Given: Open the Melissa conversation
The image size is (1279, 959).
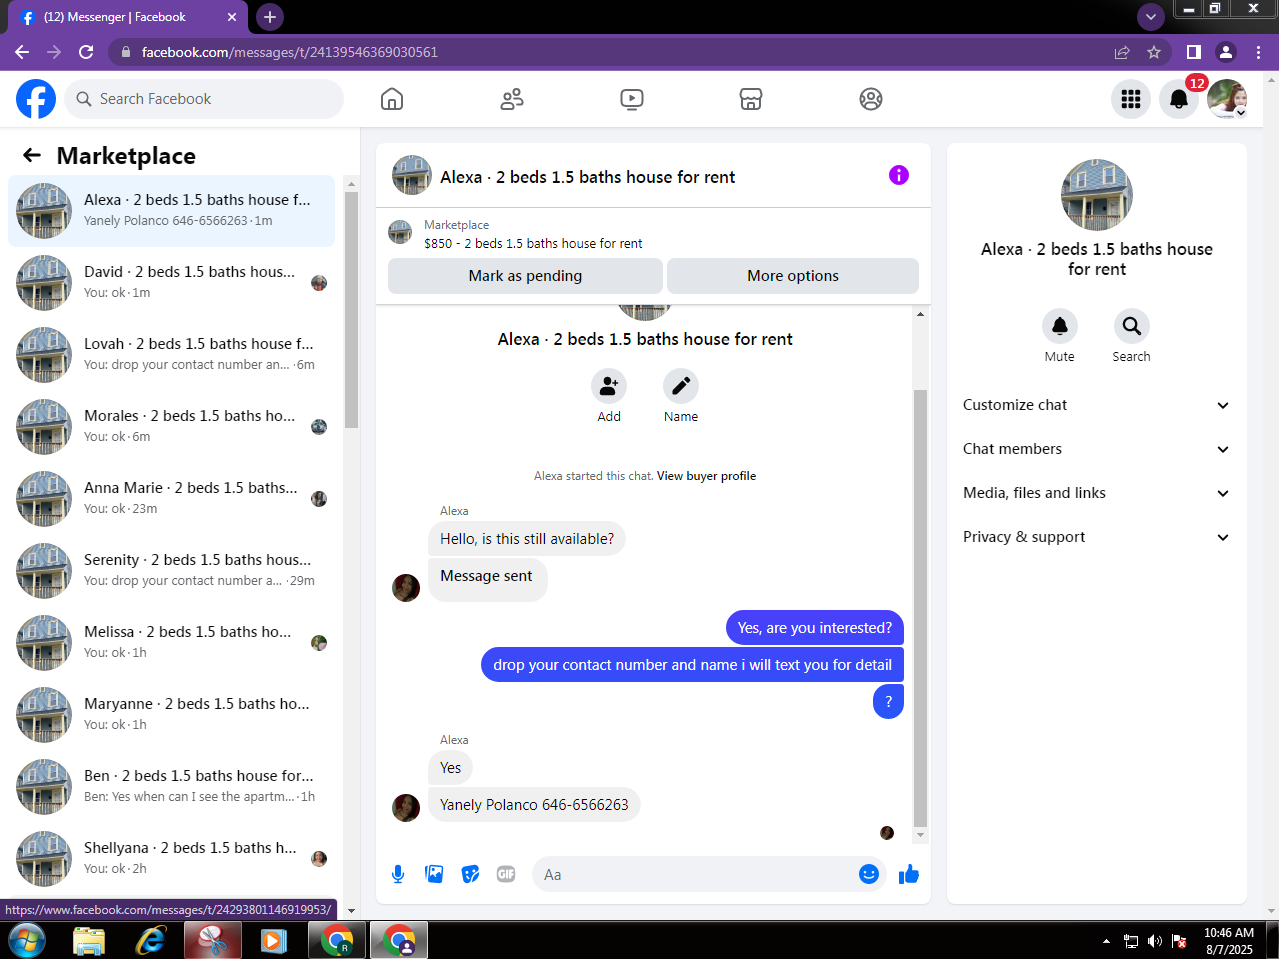Looking at the screenshot, I should point(172,643).
